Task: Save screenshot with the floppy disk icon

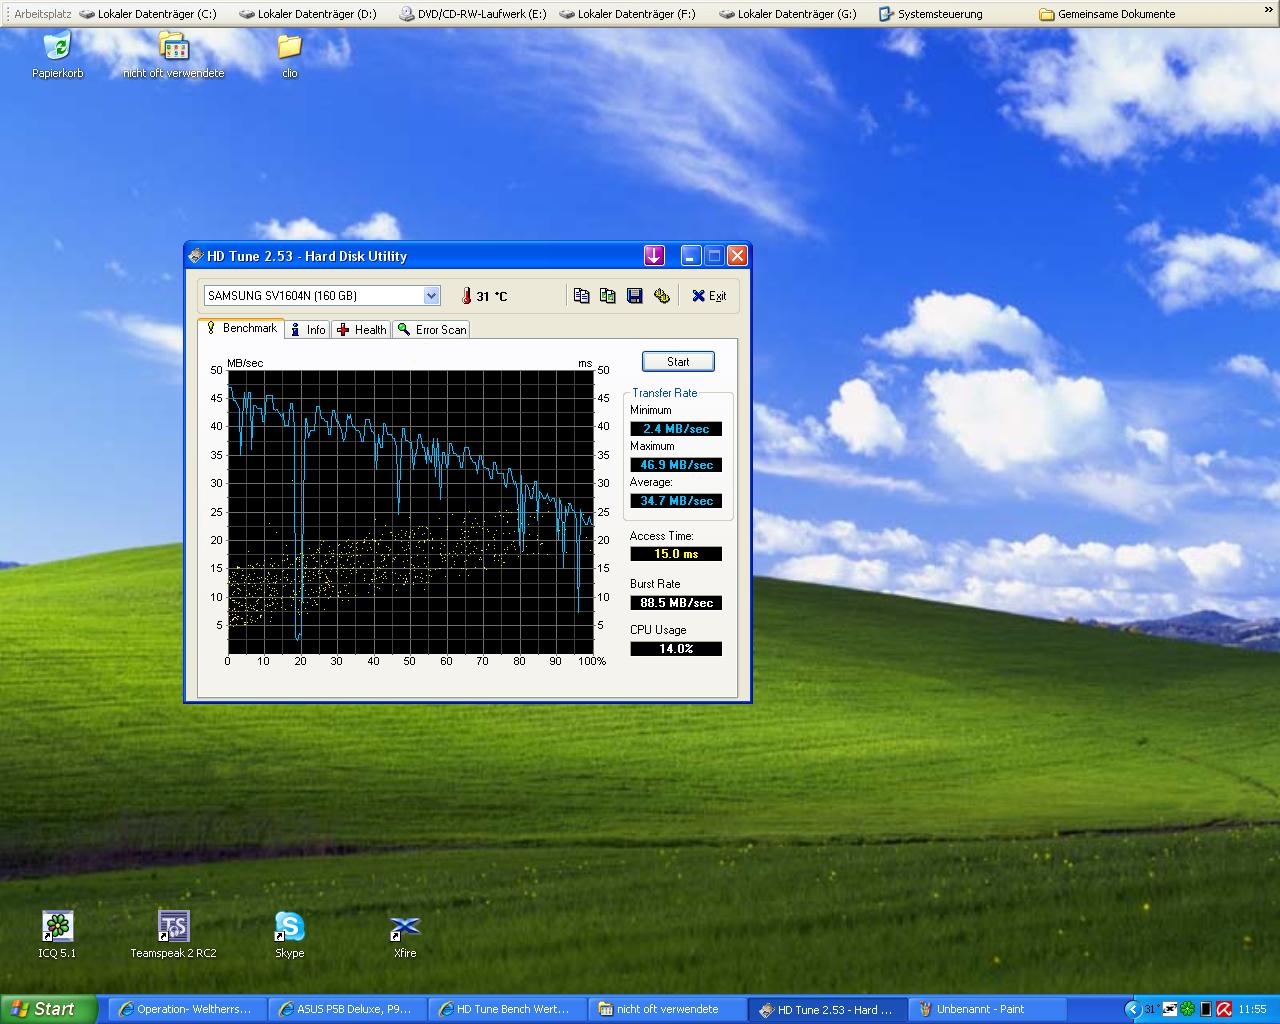Action: pos(634,295)
